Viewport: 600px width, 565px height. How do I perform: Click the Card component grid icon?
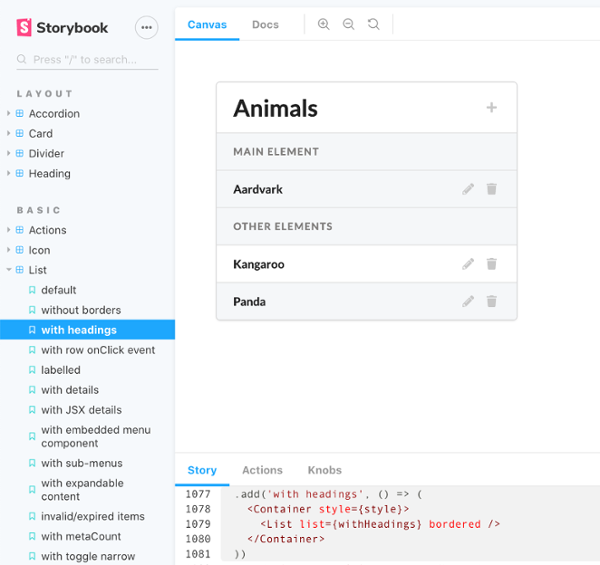[x=20, y=133]
